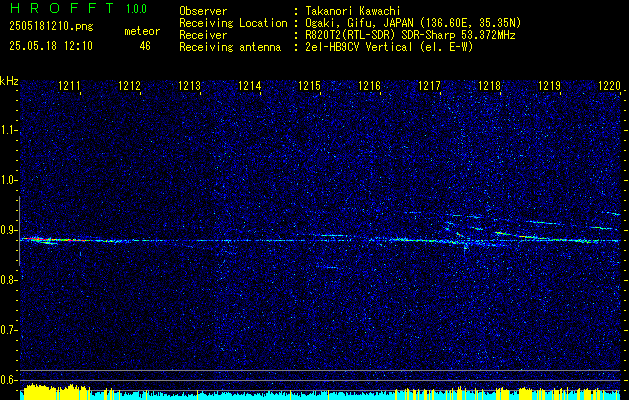629x400 pixels.
Task: Click the 2el-HB9CV Vertical antenna text
Action: [358, 47]
